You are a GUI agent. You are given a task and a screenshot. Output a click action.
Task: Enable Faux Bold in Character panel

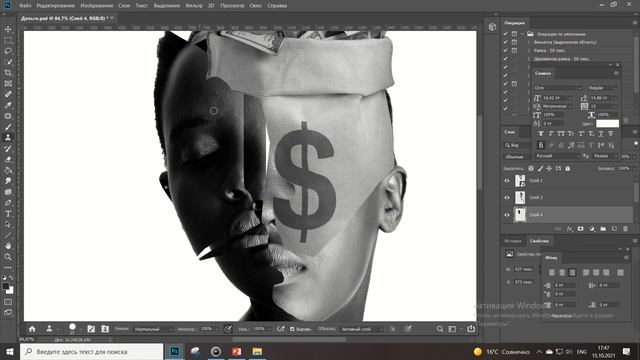[541, 134]
